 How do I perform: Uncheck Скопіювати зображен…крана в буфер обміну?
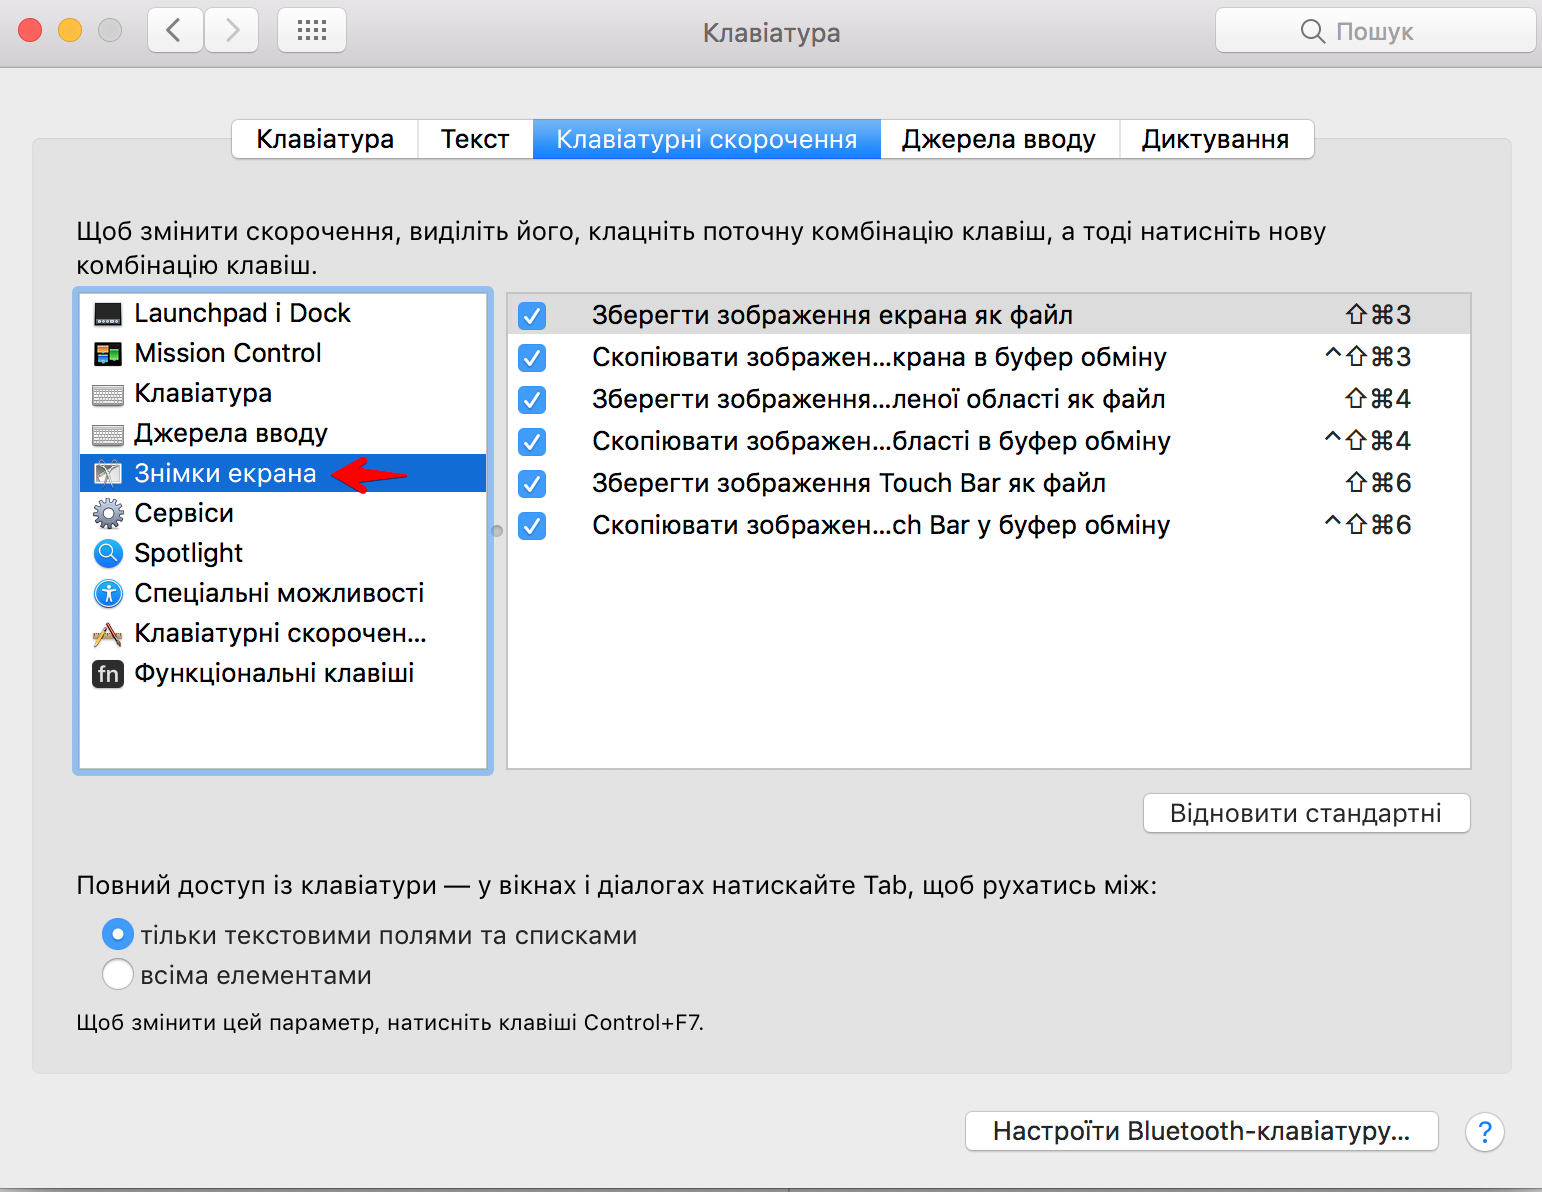pyautogui.click(x=532, y=358)
